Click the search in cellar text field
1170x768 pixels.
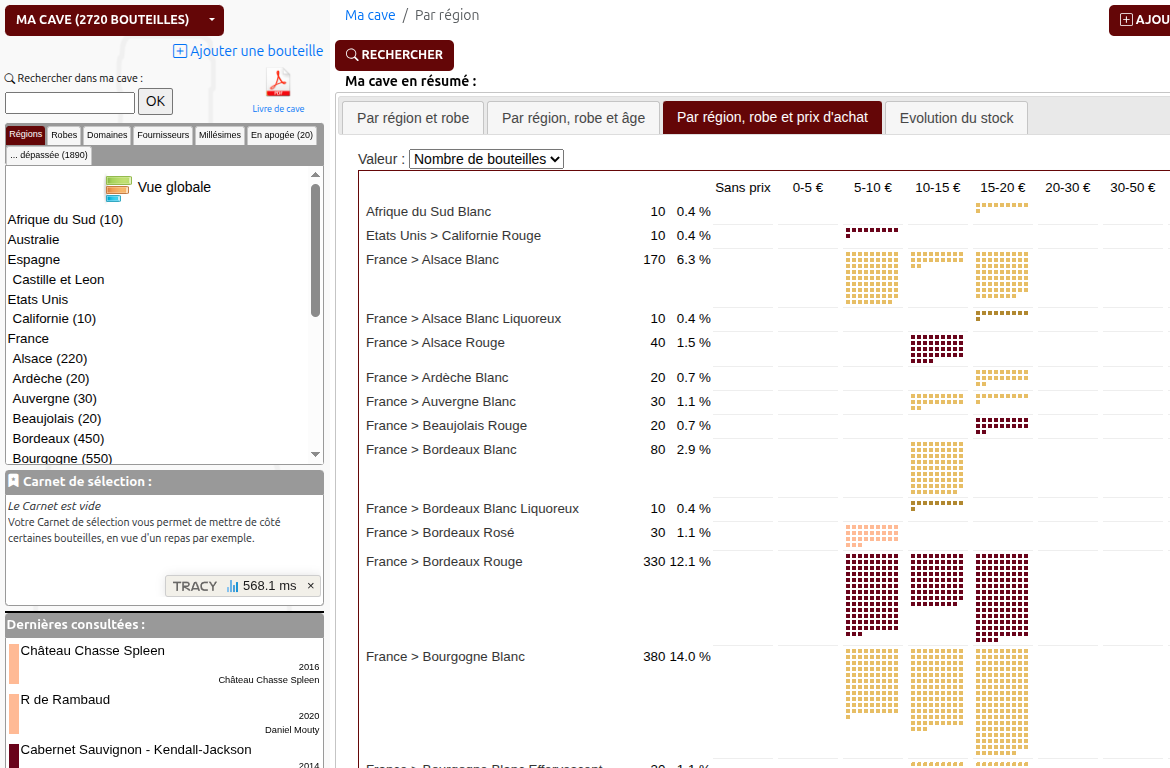70,102
